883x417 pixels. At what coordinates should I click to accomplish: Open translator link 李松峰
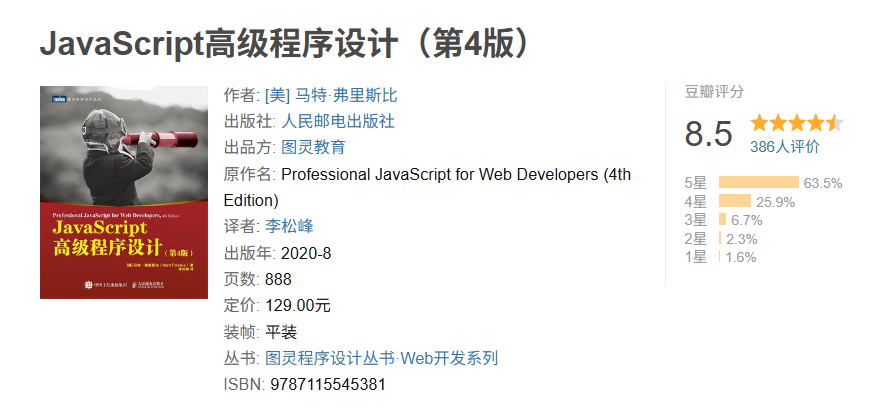[289, 227]
